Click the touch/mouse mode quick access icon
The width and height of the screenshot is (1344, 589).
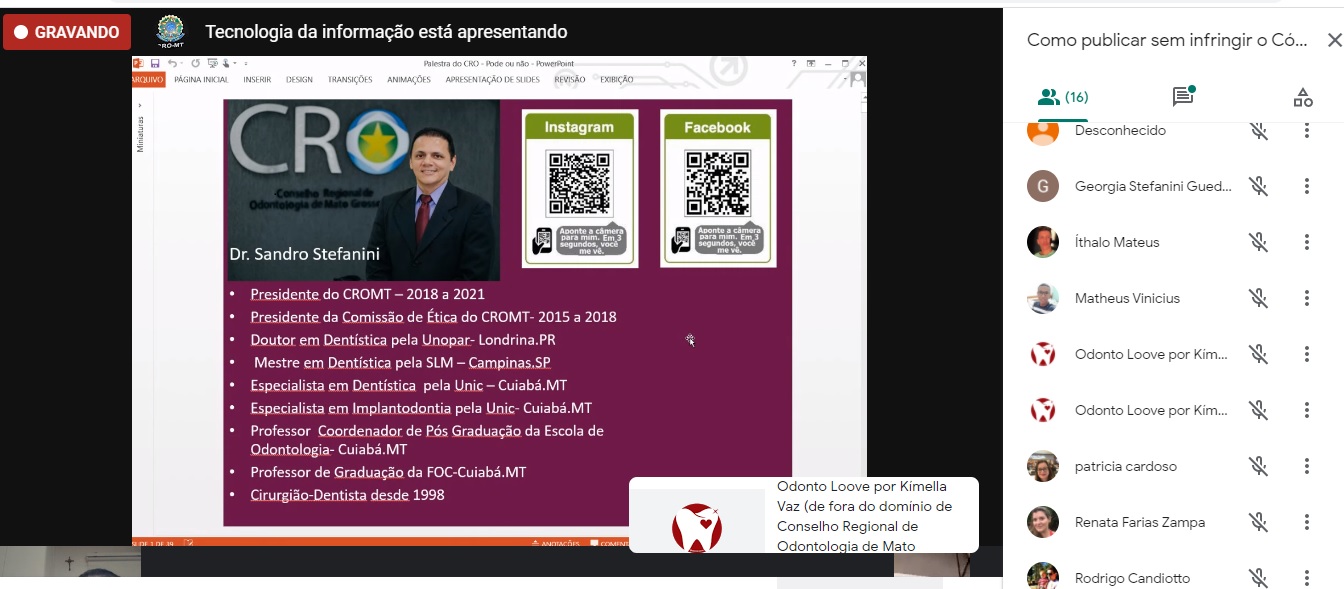[x=226, y=63]
